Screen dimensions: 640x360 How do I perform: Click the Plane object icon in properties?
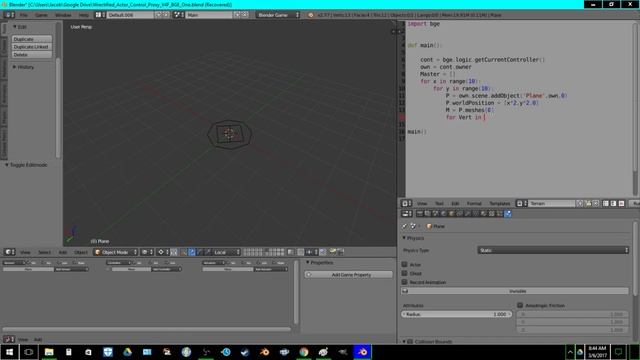point(429,226)
